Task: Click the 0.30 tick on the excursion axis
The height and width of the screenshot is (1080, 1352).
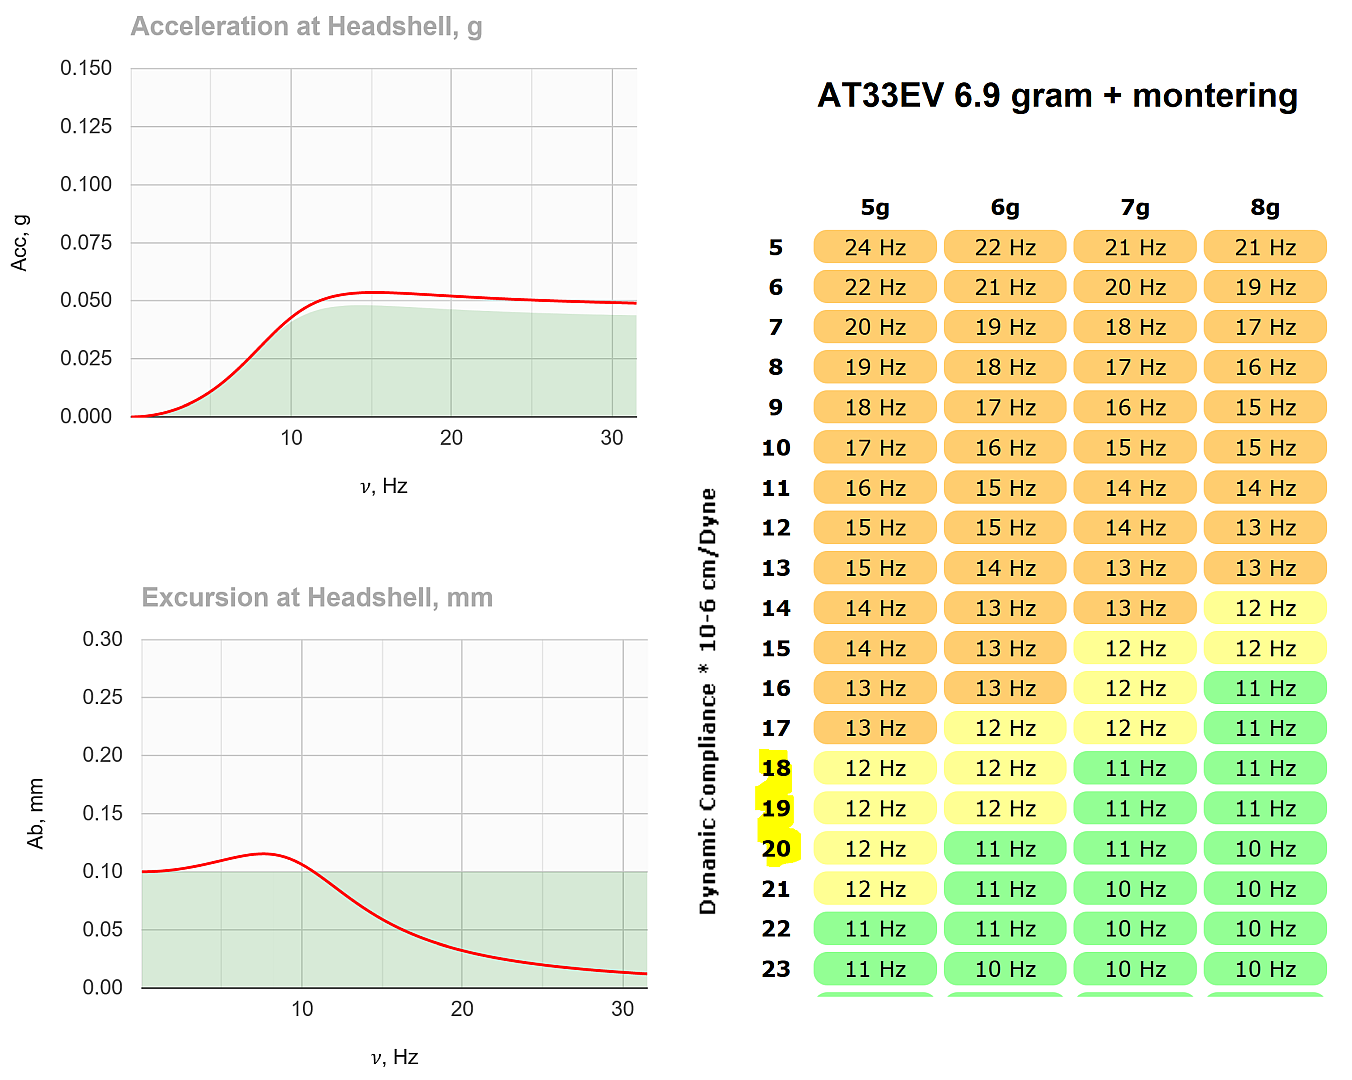Action: click(x=103, y=639)
